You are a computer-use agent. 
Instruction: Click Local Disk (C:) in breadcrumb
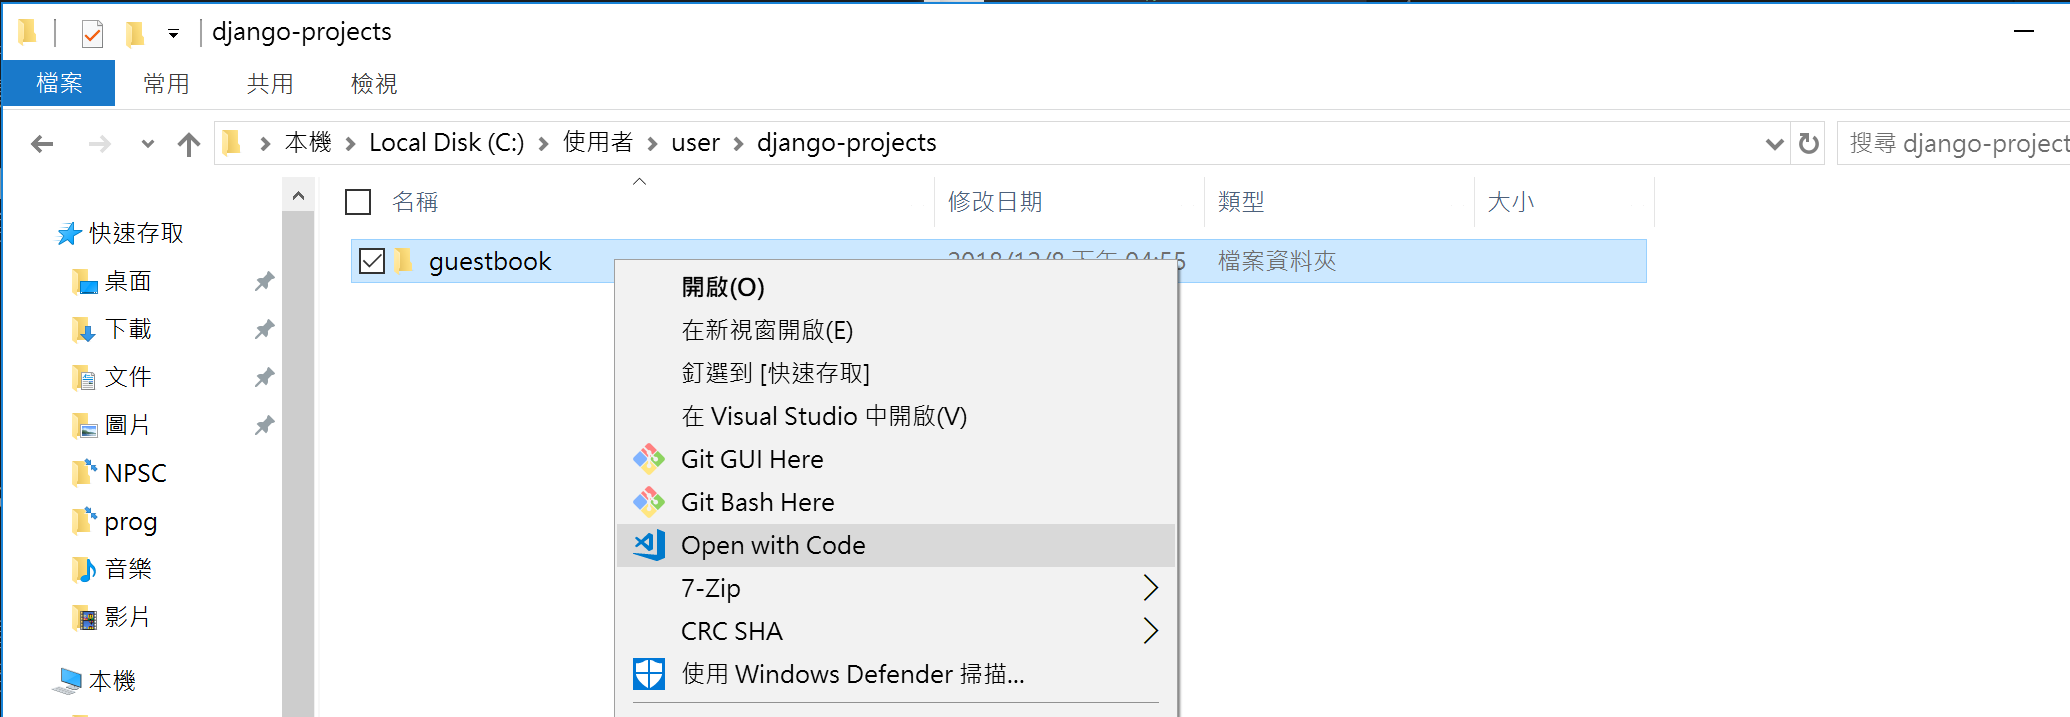pyautogui.click(x=446, y=143)
